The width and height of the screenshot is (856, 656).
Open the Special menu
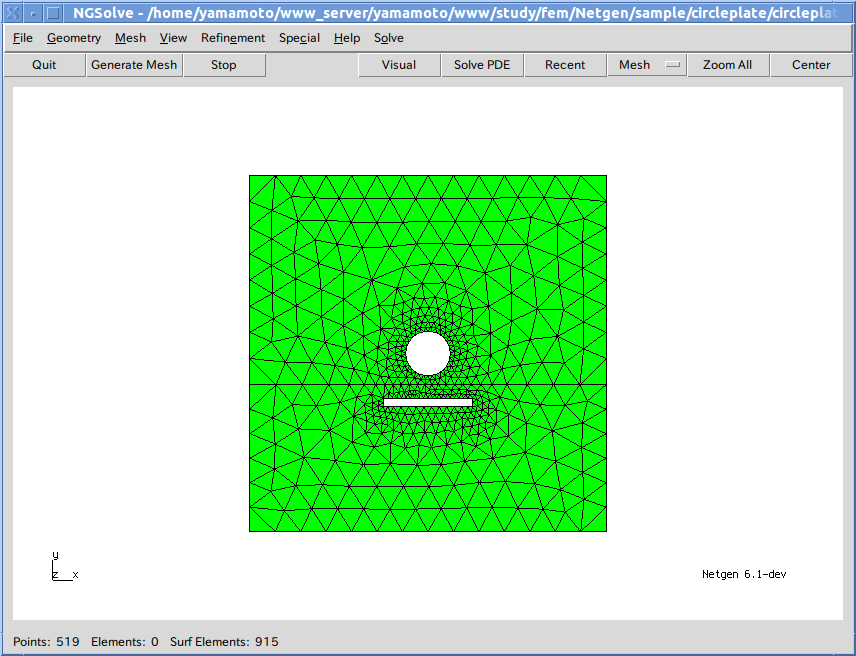(x=299, y=38)
